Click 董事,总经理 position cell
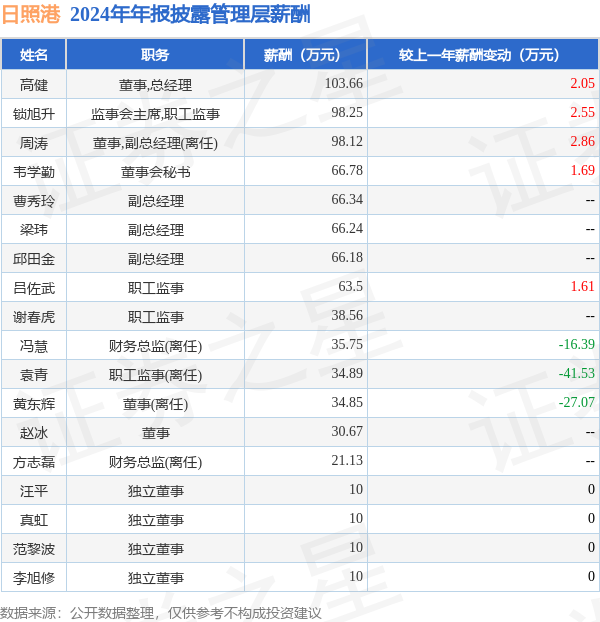This screenshot has height=622, width=600. pos(155,85)
